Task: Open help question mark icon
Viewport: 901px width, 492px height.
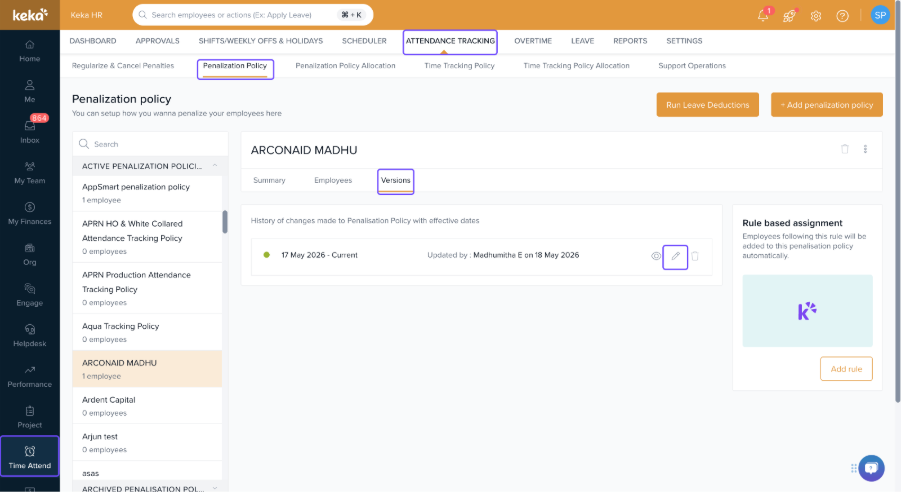Action: pyautogui.click(x=842, y=16)
